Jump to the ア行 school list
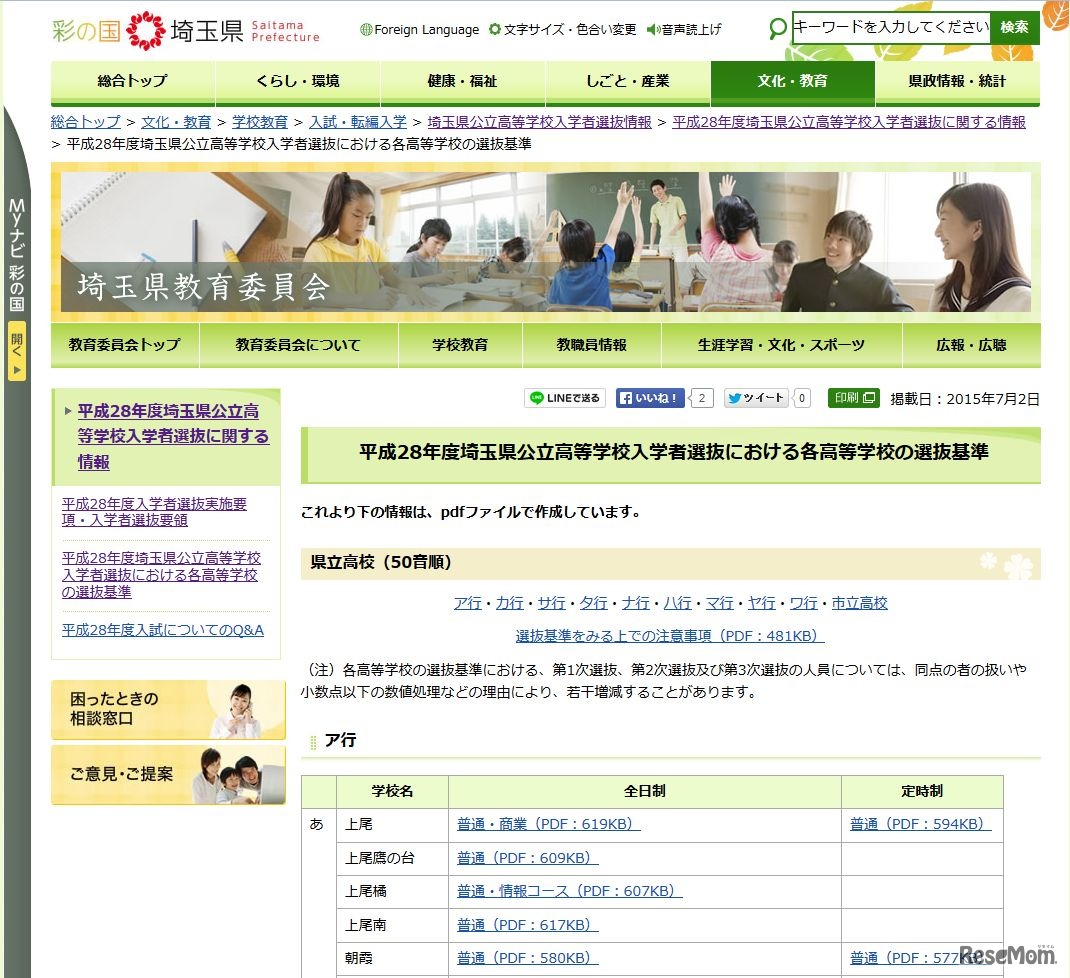 466,602
